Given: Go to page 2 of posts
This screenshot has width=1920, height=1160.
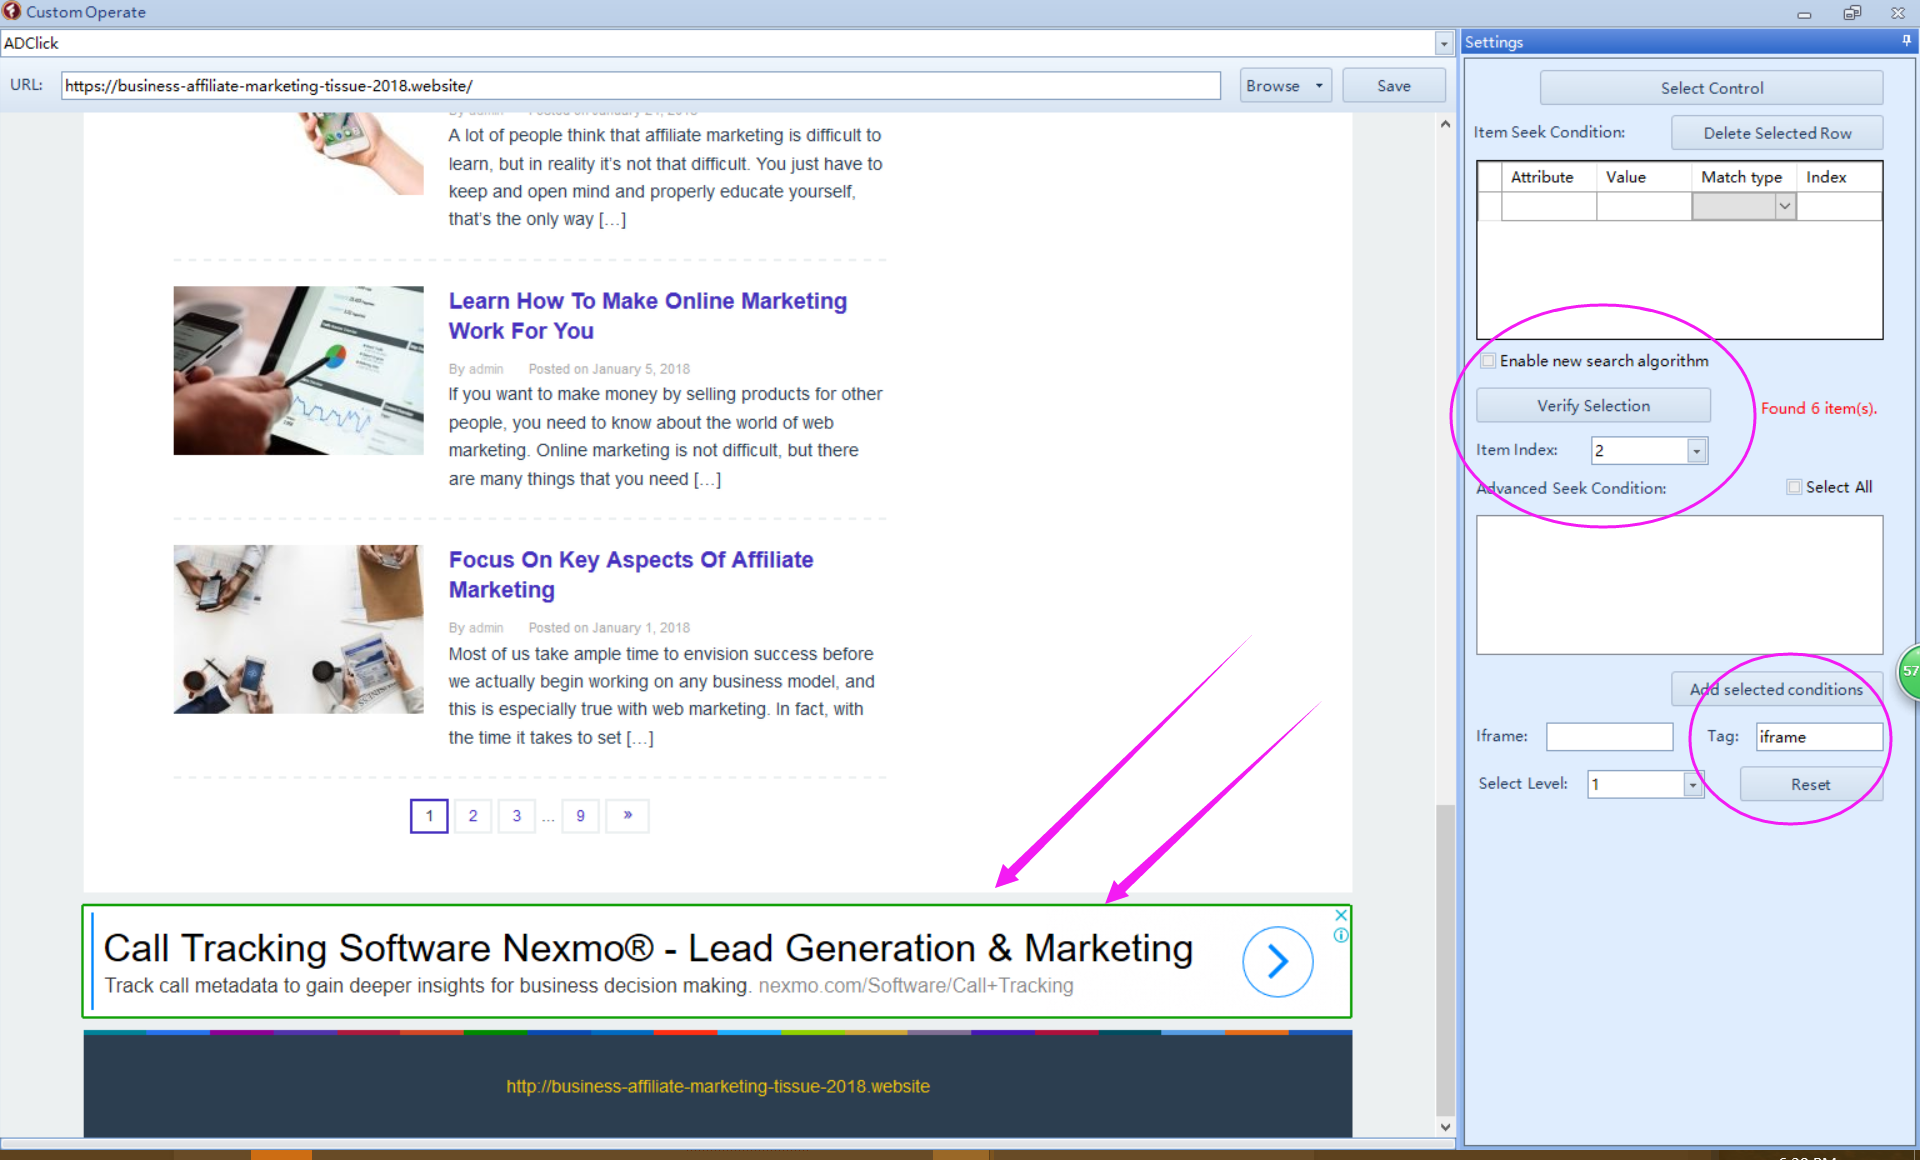Looking at the screenshot, I should coord(473,816).
